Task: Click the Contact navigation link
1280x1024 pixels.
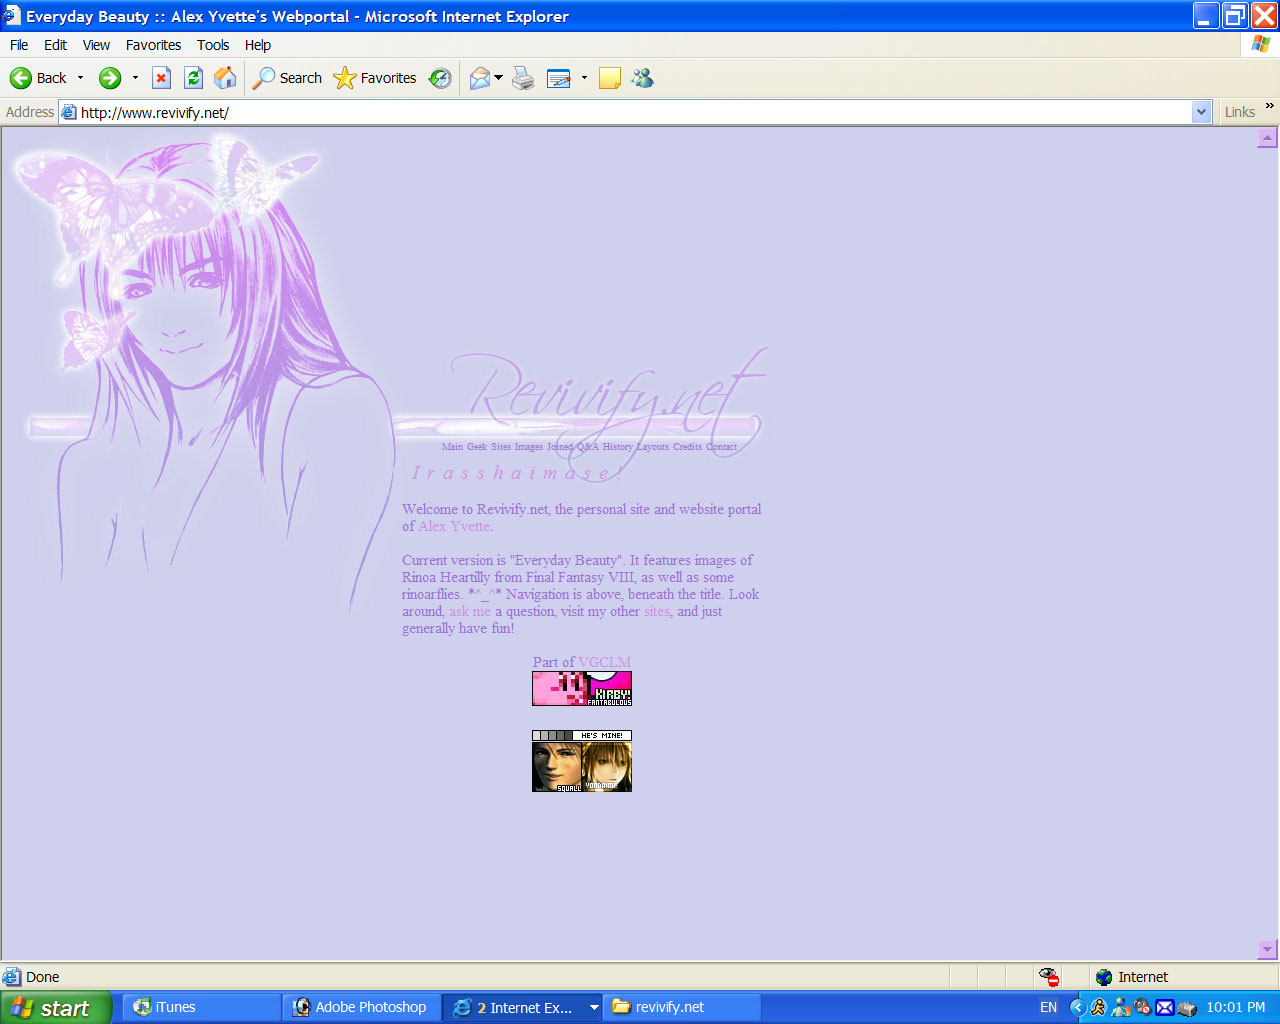Action: 722,447
